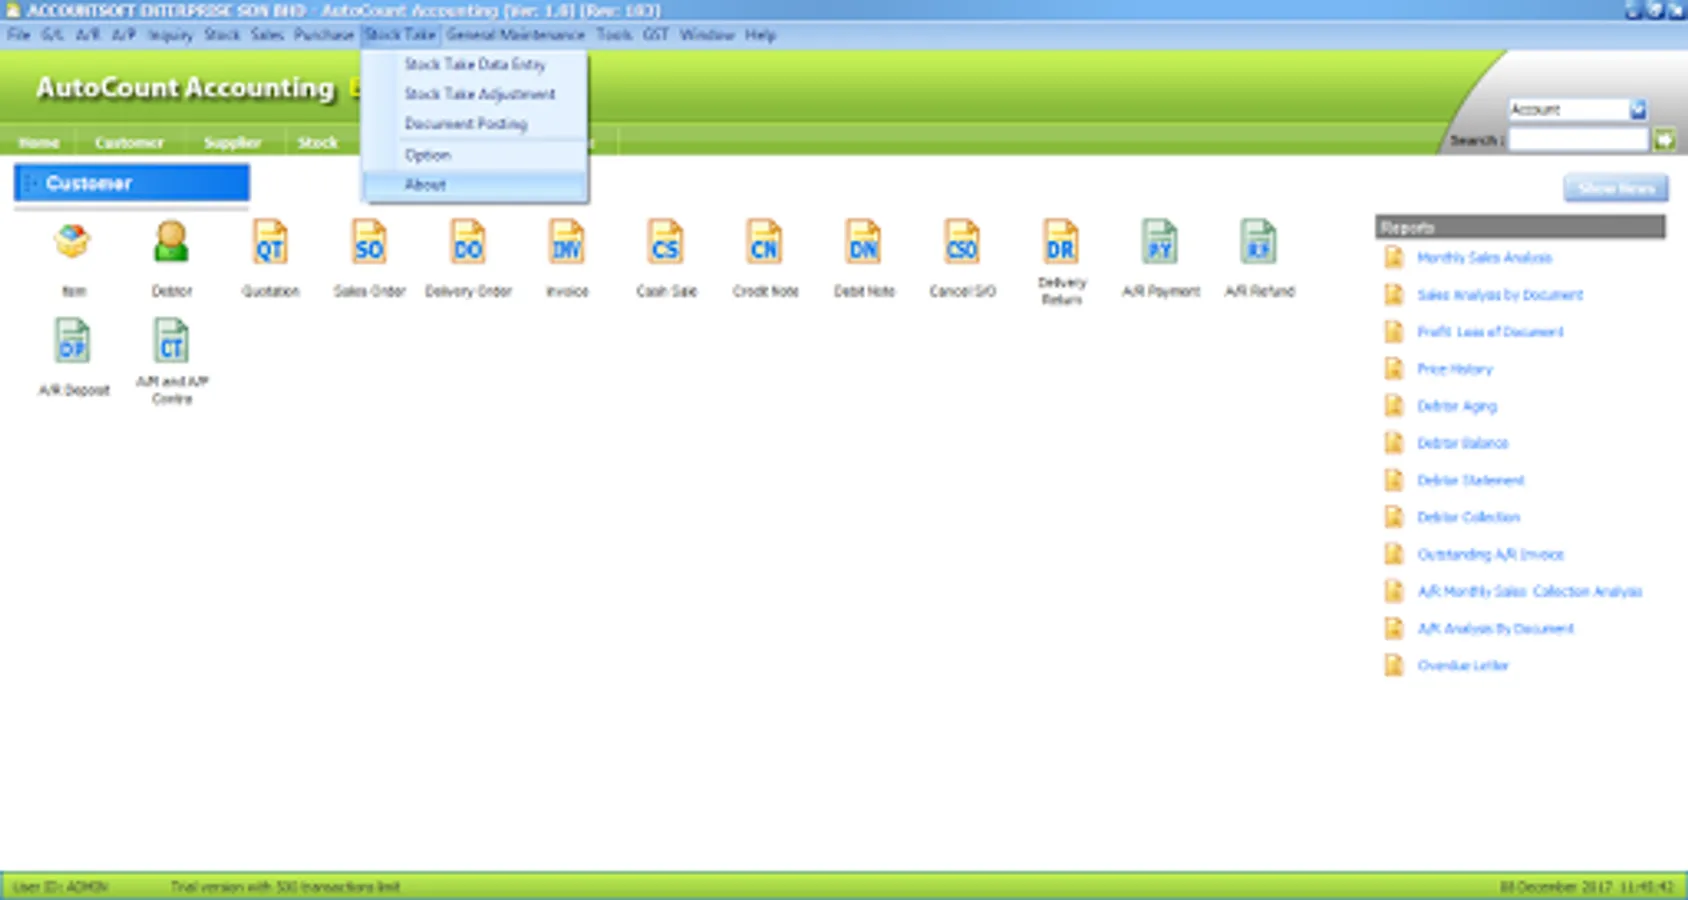
Task: Choose Stock Take Adjustment menu item
Action: (475, 94)
